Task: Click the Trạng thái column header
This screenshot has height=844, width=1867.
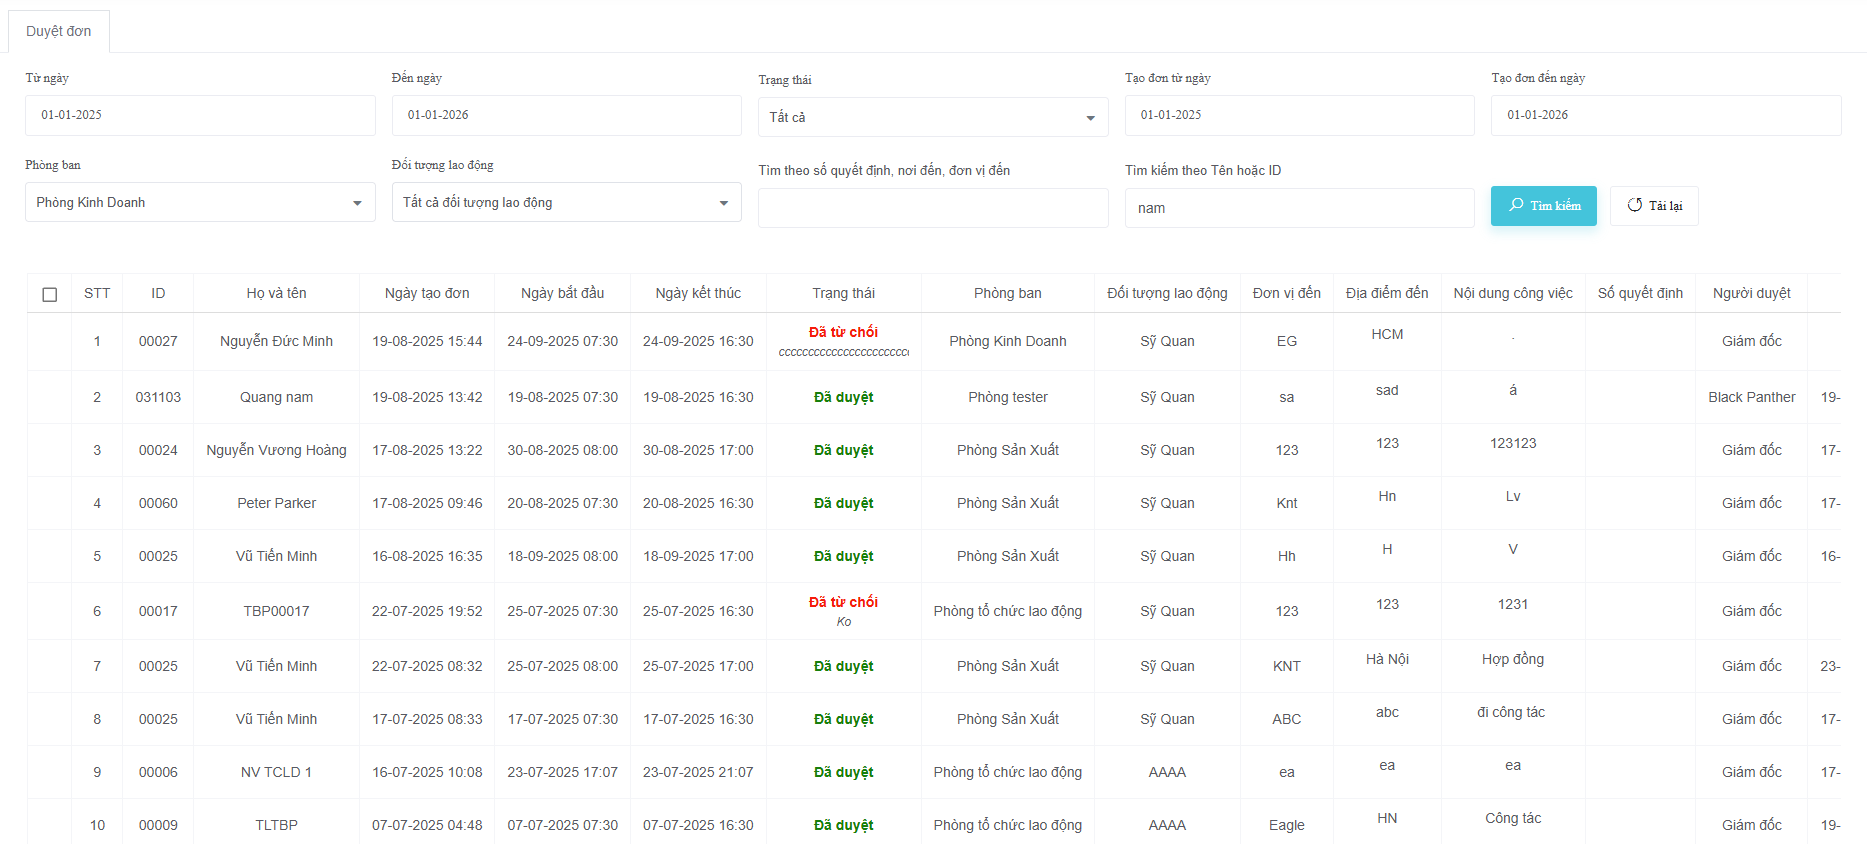Action: click(x=843, y=293)
